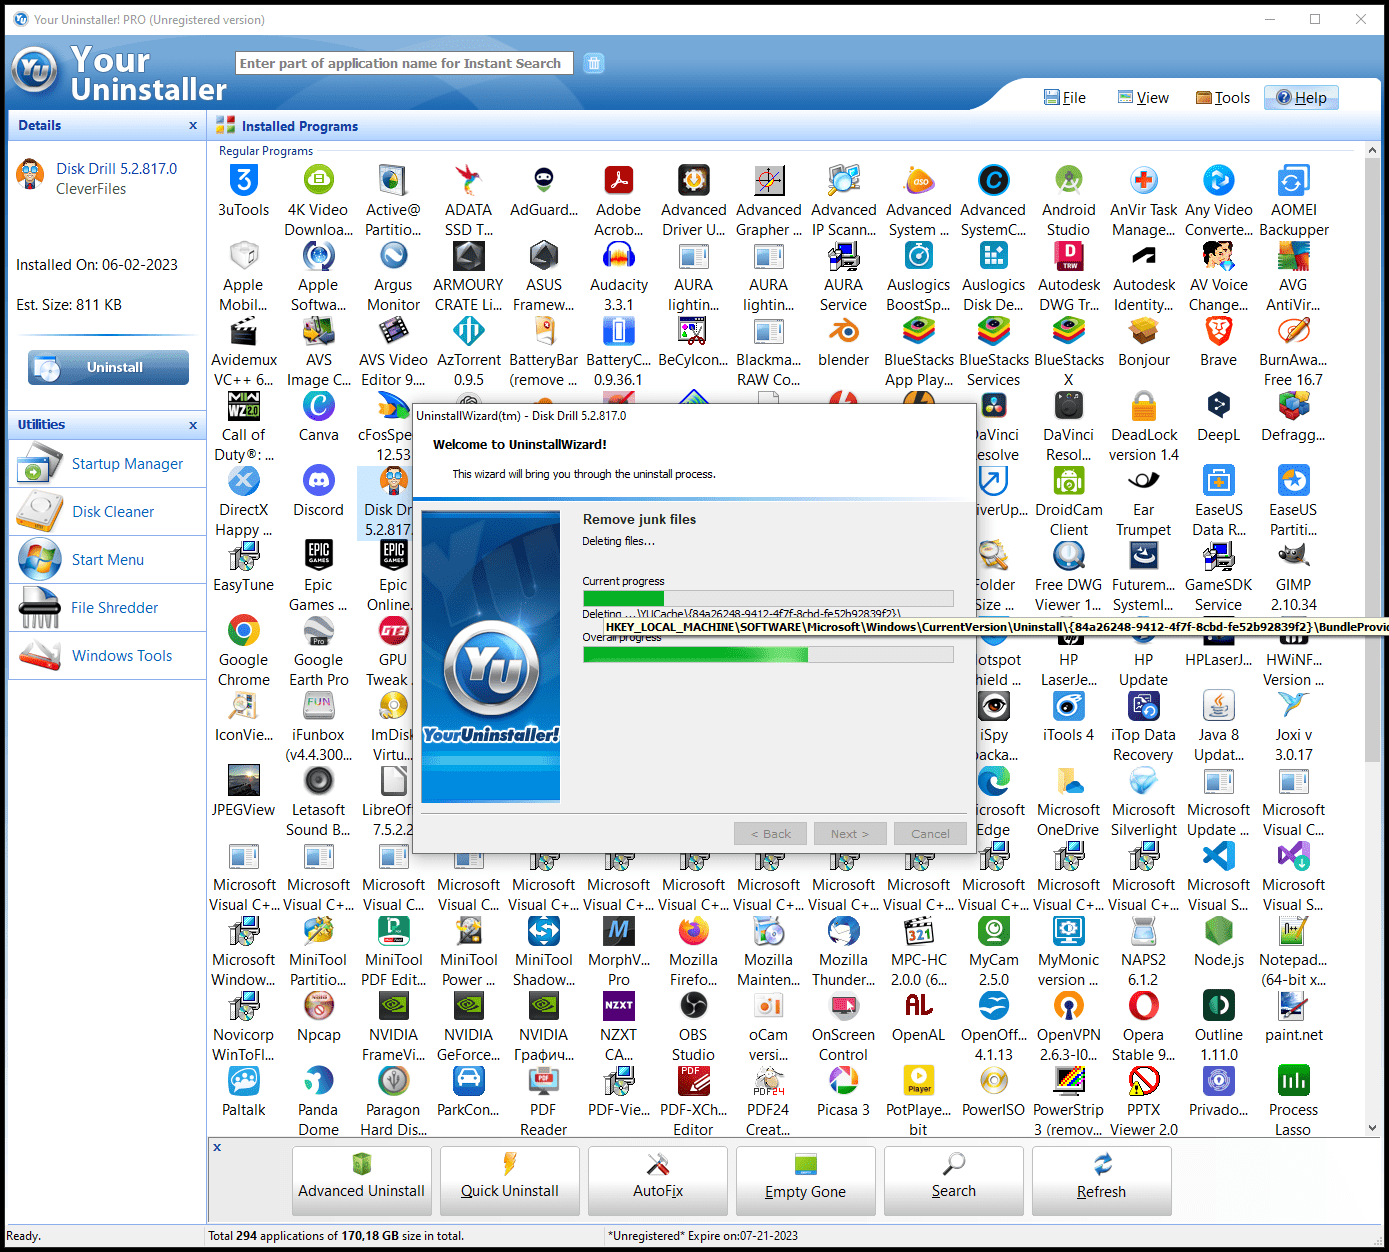This screenshot has width=1389, height=1252.
Task: Pick the PowerISO program icon
Action: tap(993, 1080)
